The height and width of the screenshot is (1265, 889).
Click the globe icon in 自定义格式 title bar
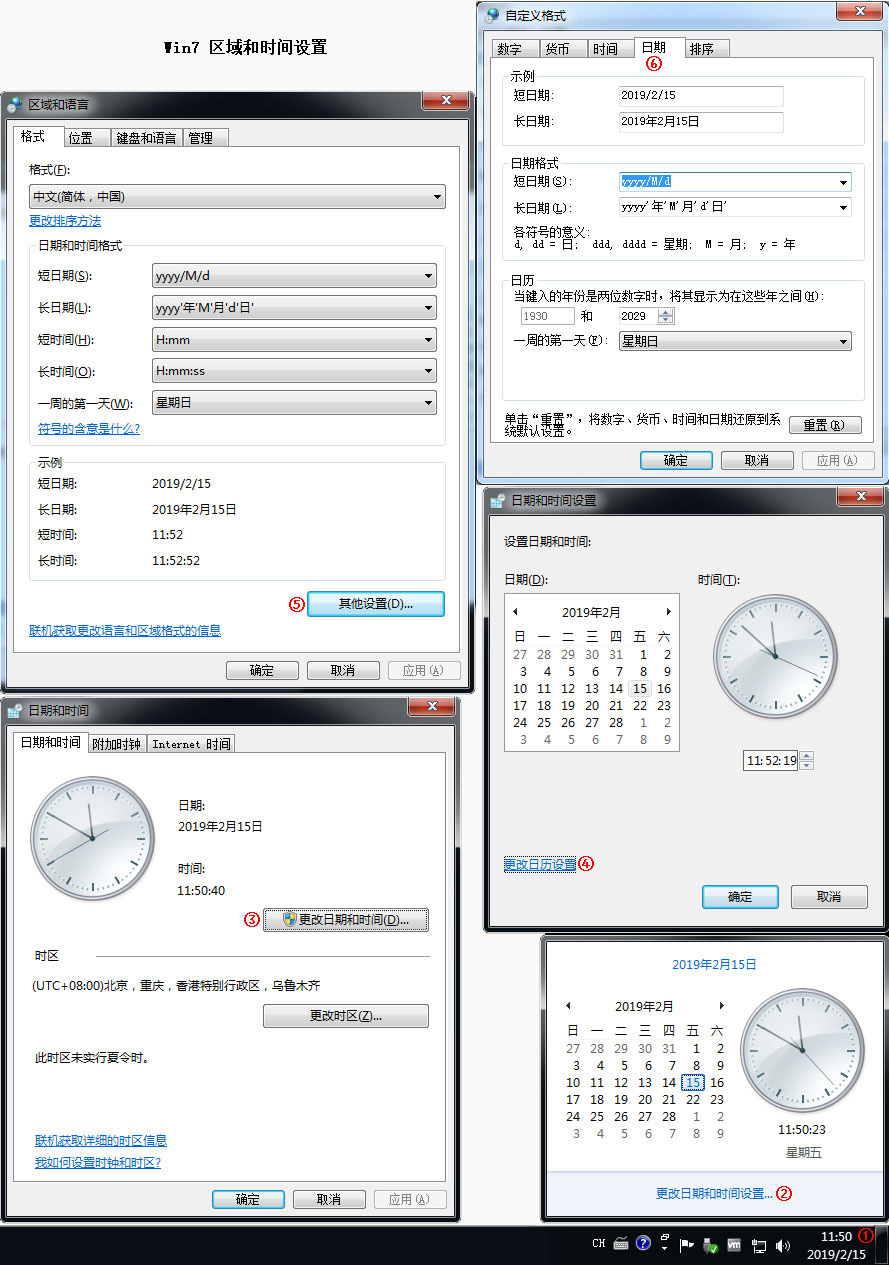492,15
